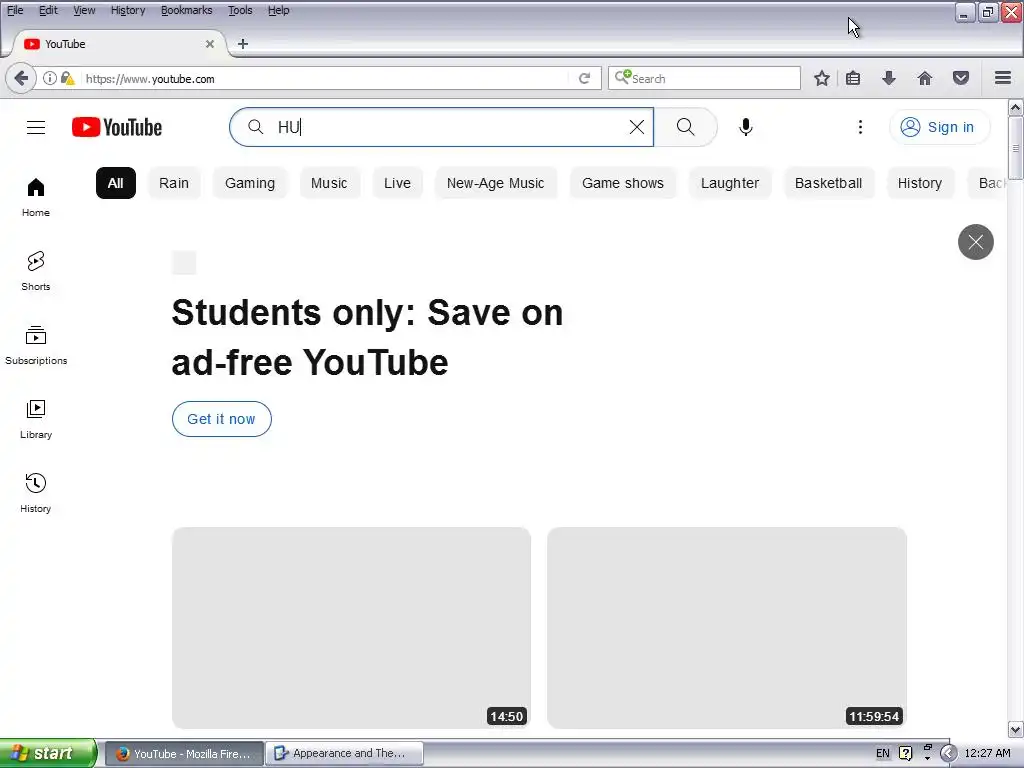Click the Pocket icon
1024x768 pixels.
click(961, 78)
